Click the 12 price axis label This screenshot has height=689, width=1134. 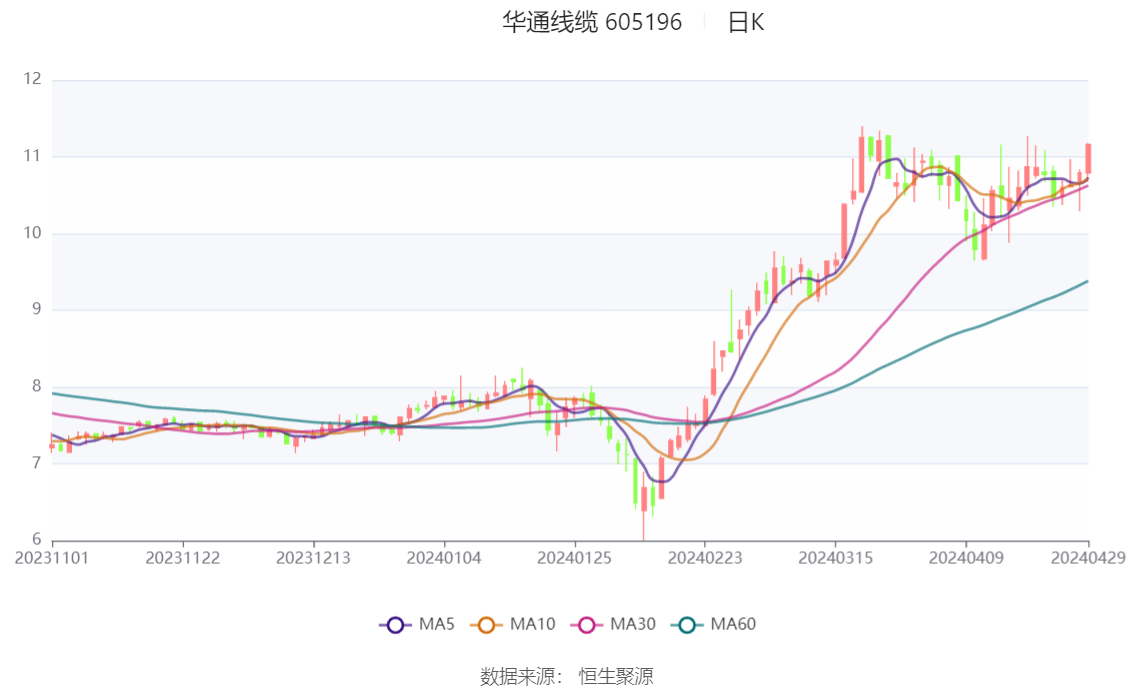pos(33,79)
